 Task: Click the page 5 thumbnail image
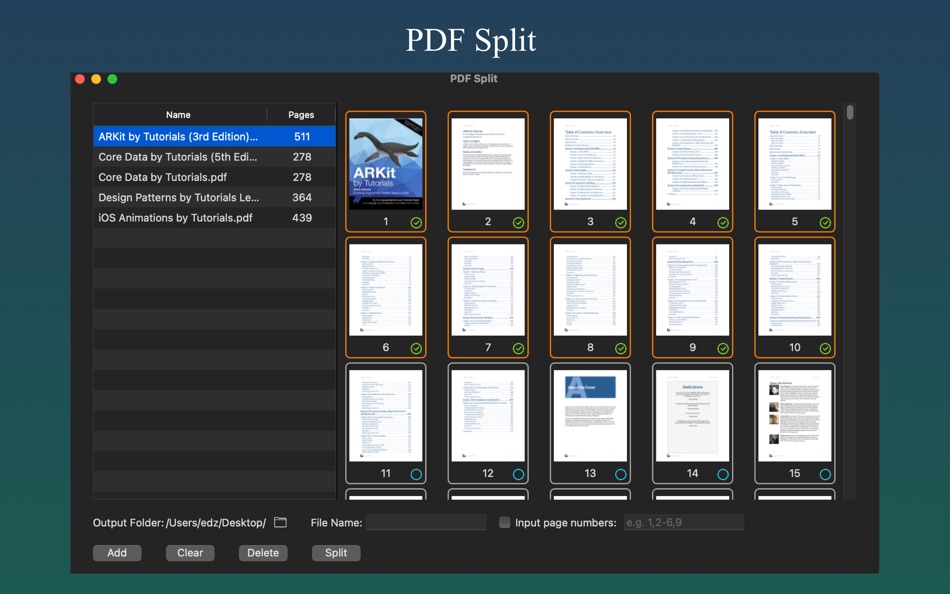pos(795,164)
